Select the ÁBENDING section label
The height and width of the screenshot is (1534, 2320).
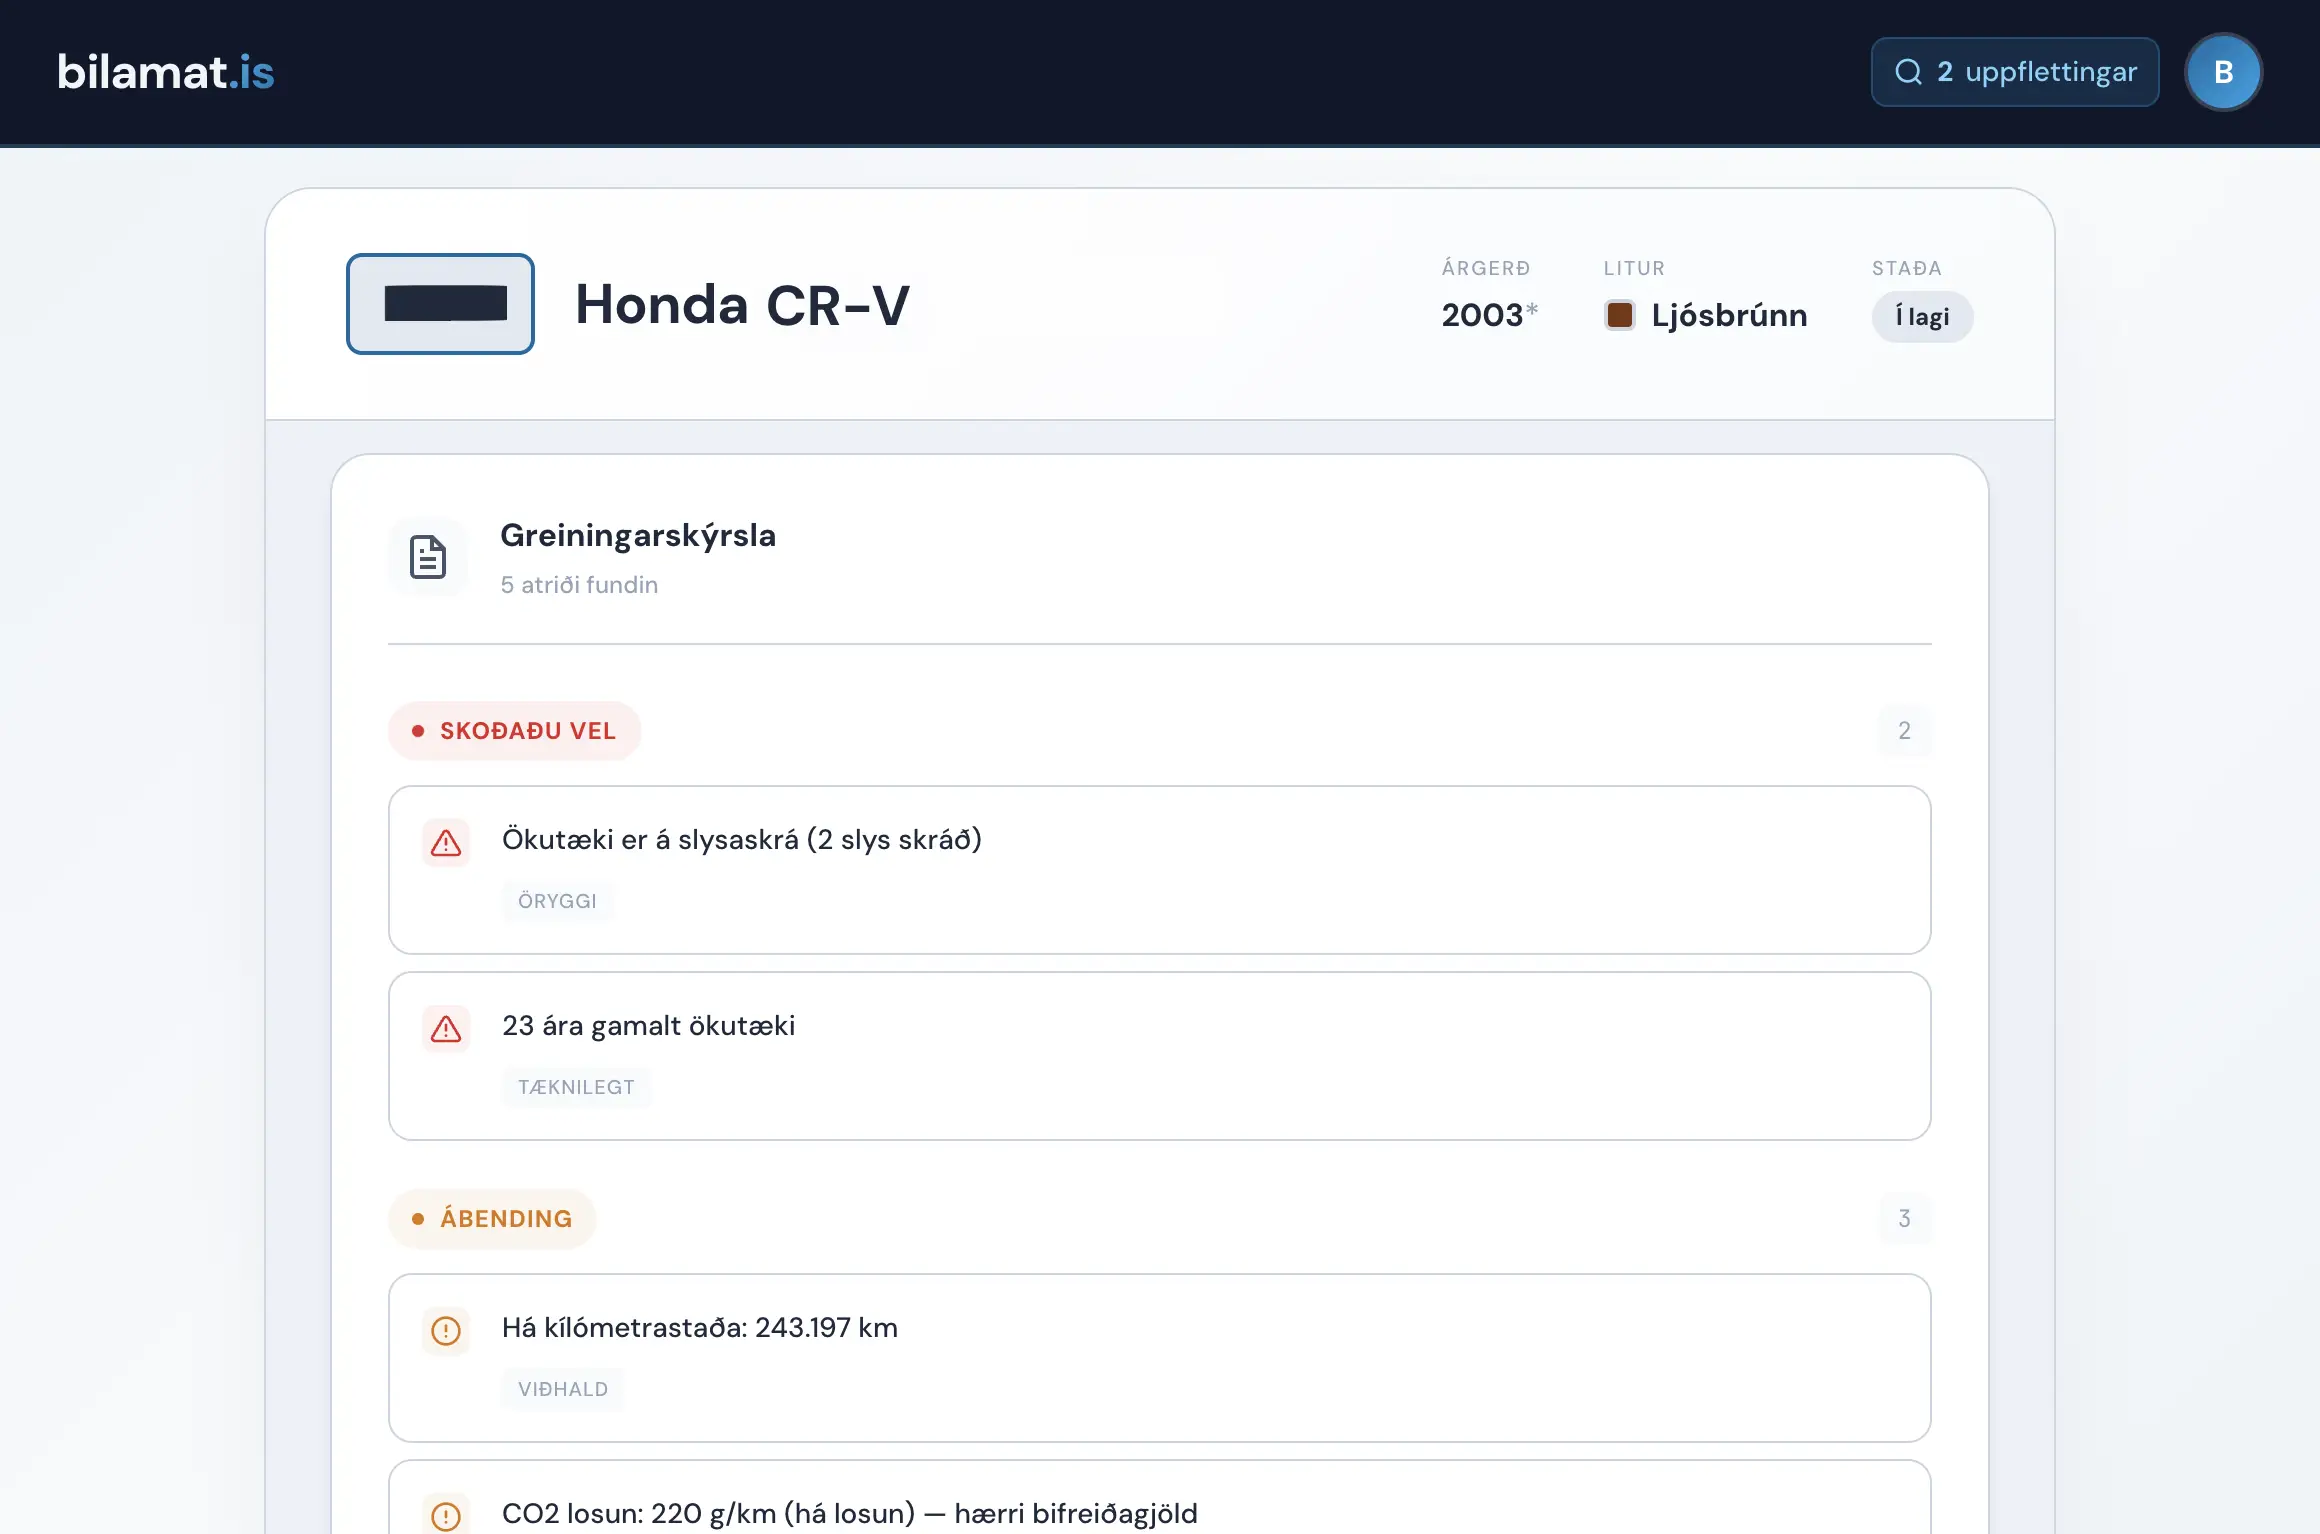tap(492, 1219)
